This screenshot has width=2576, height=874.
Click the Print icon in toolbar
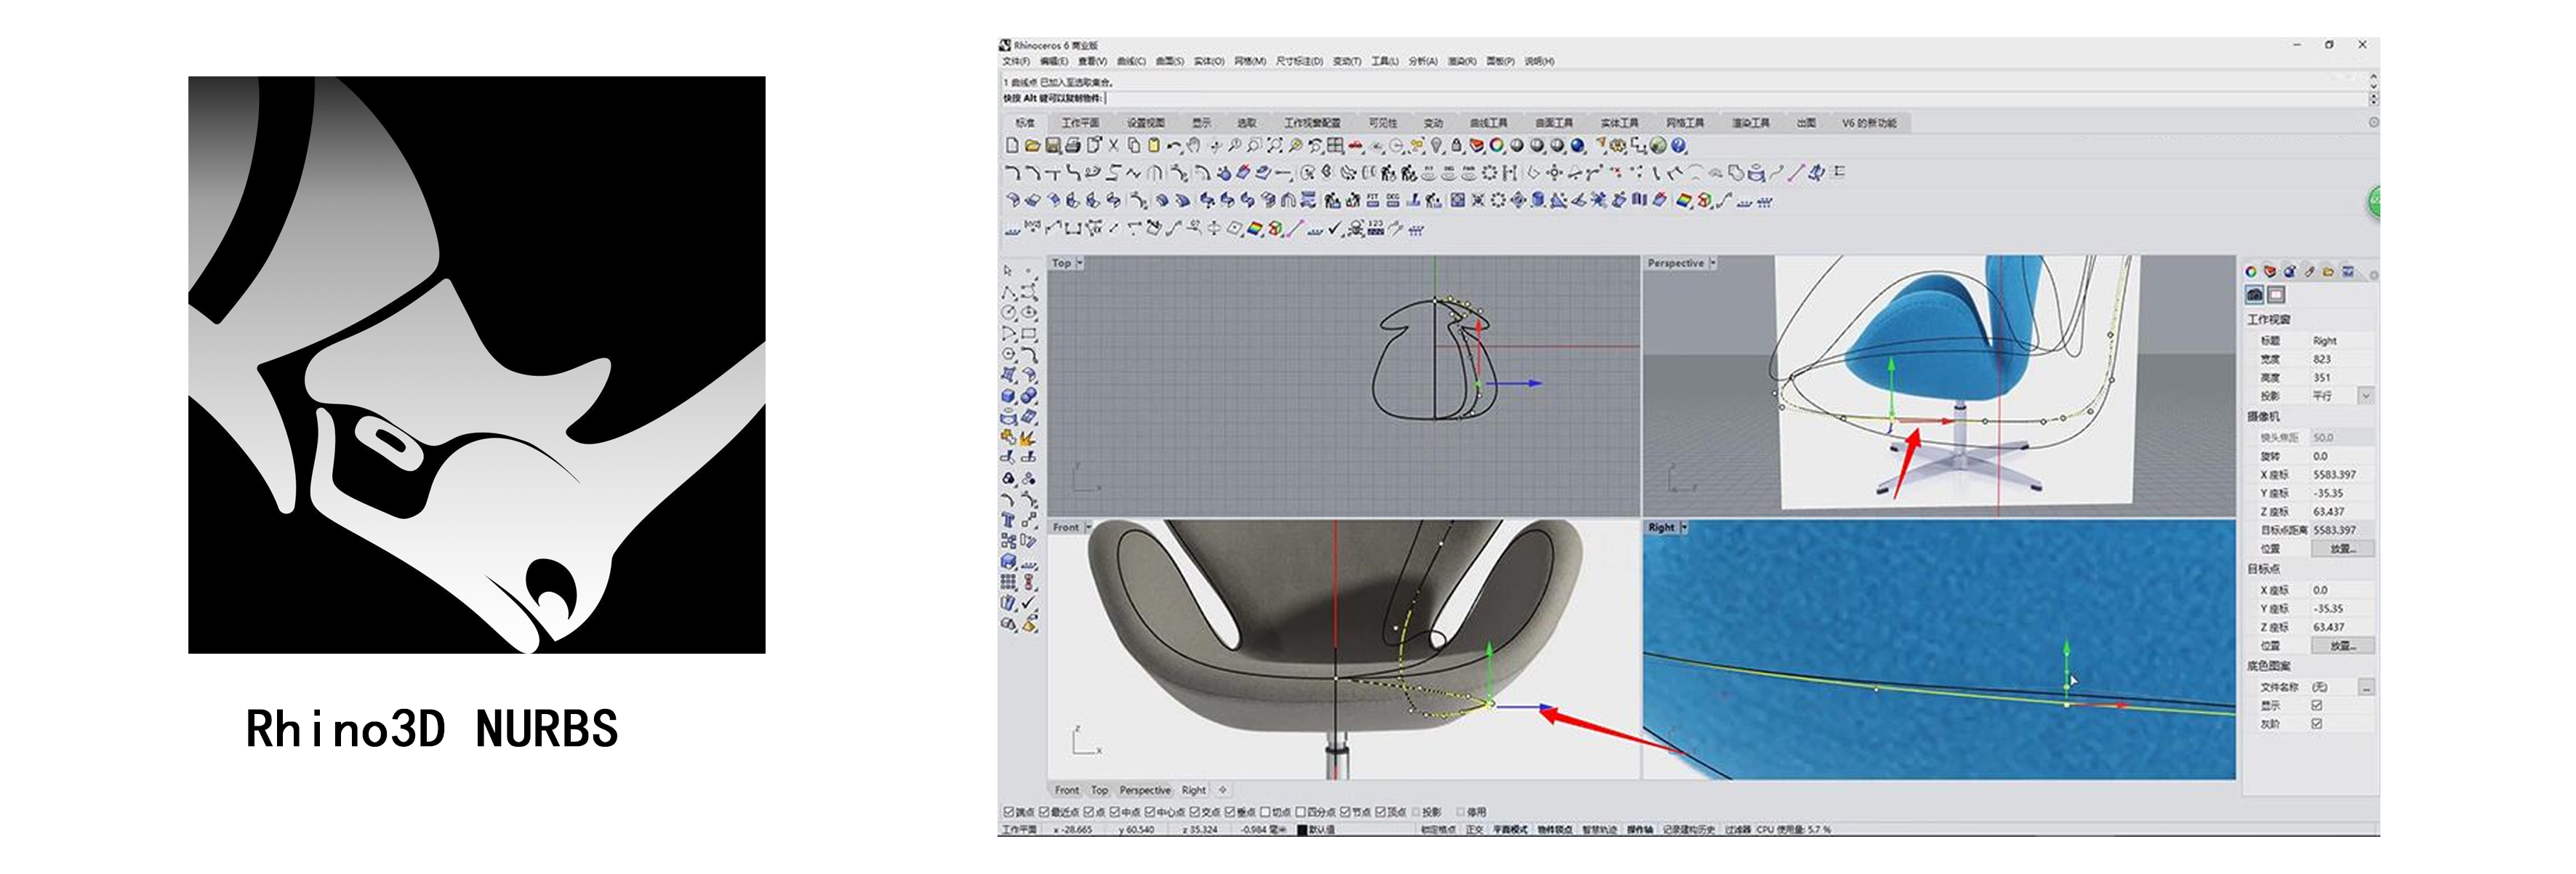click(1073, 146)
